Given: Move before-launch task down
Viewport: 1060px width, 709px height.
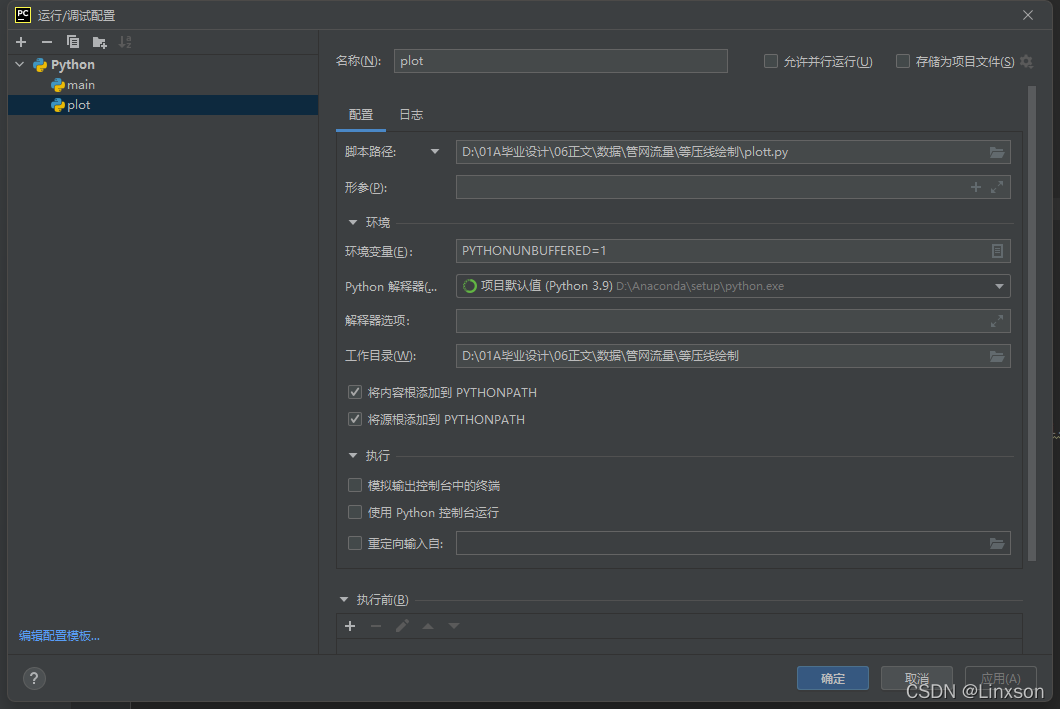Looking at the screenshot, I should pyautogui.click(x=454, y=626).
